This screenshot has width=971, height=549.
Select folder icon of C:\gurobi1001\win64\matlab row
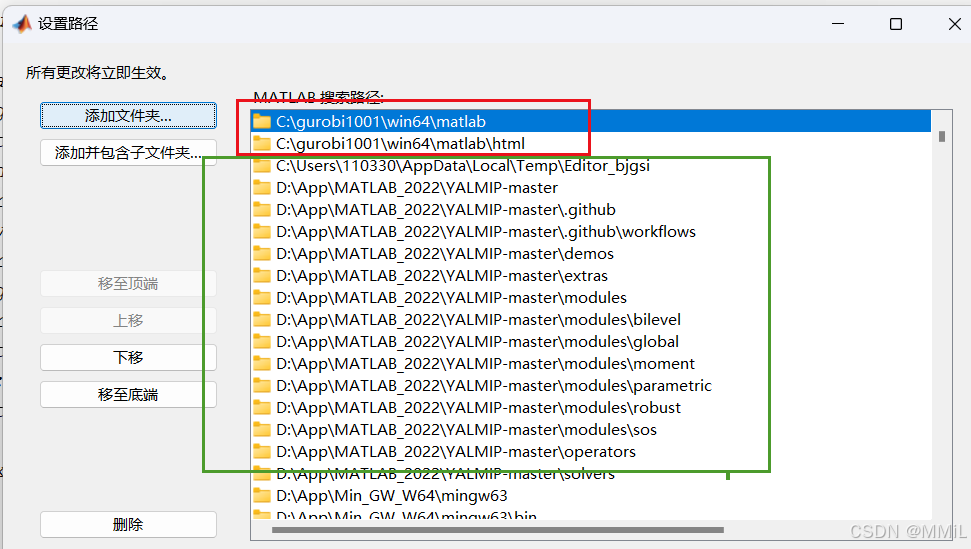point(262,121)
